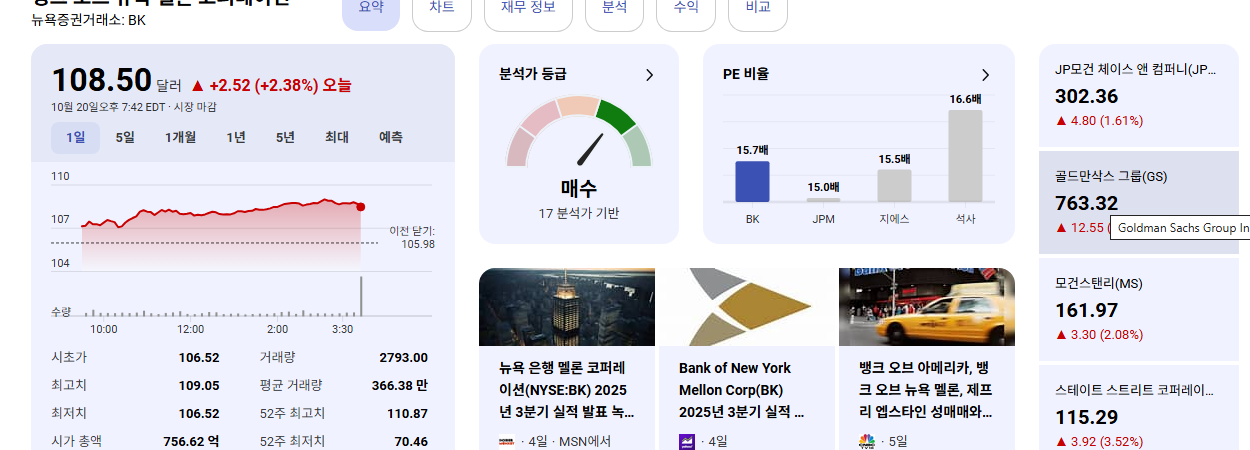The height and width of the screenshot is (450, 1250).
Task: Select the 최대 chart range
Action: (x=337, y=137)
